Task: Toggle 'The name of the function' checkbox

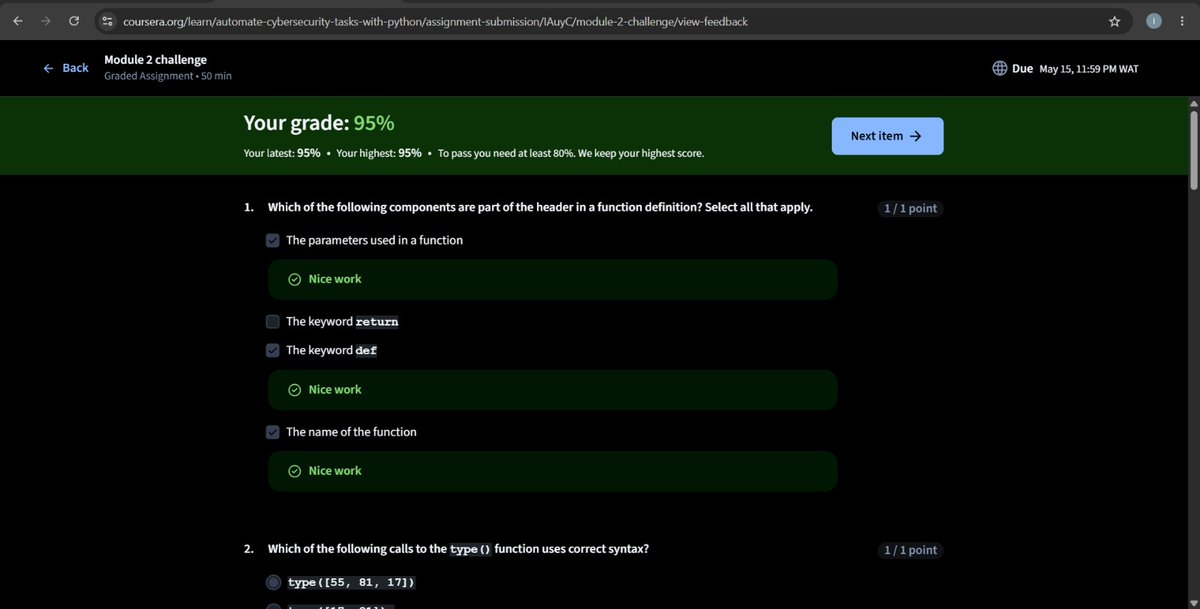Action: (273, 432)
